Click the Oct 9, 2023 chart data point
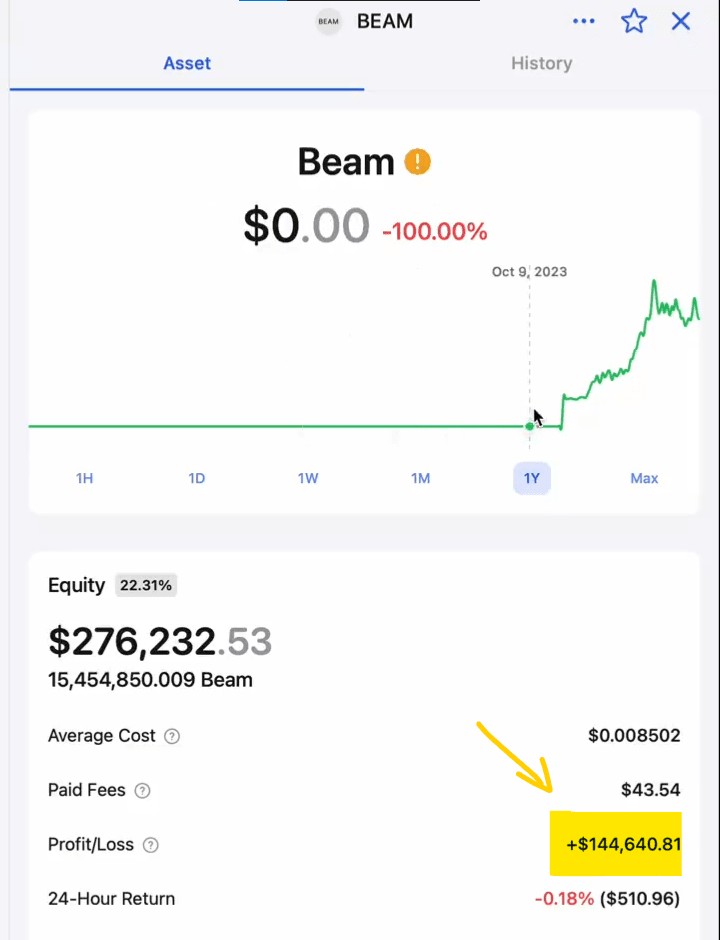This screenshot has width=720, height=940. [530, 426]
